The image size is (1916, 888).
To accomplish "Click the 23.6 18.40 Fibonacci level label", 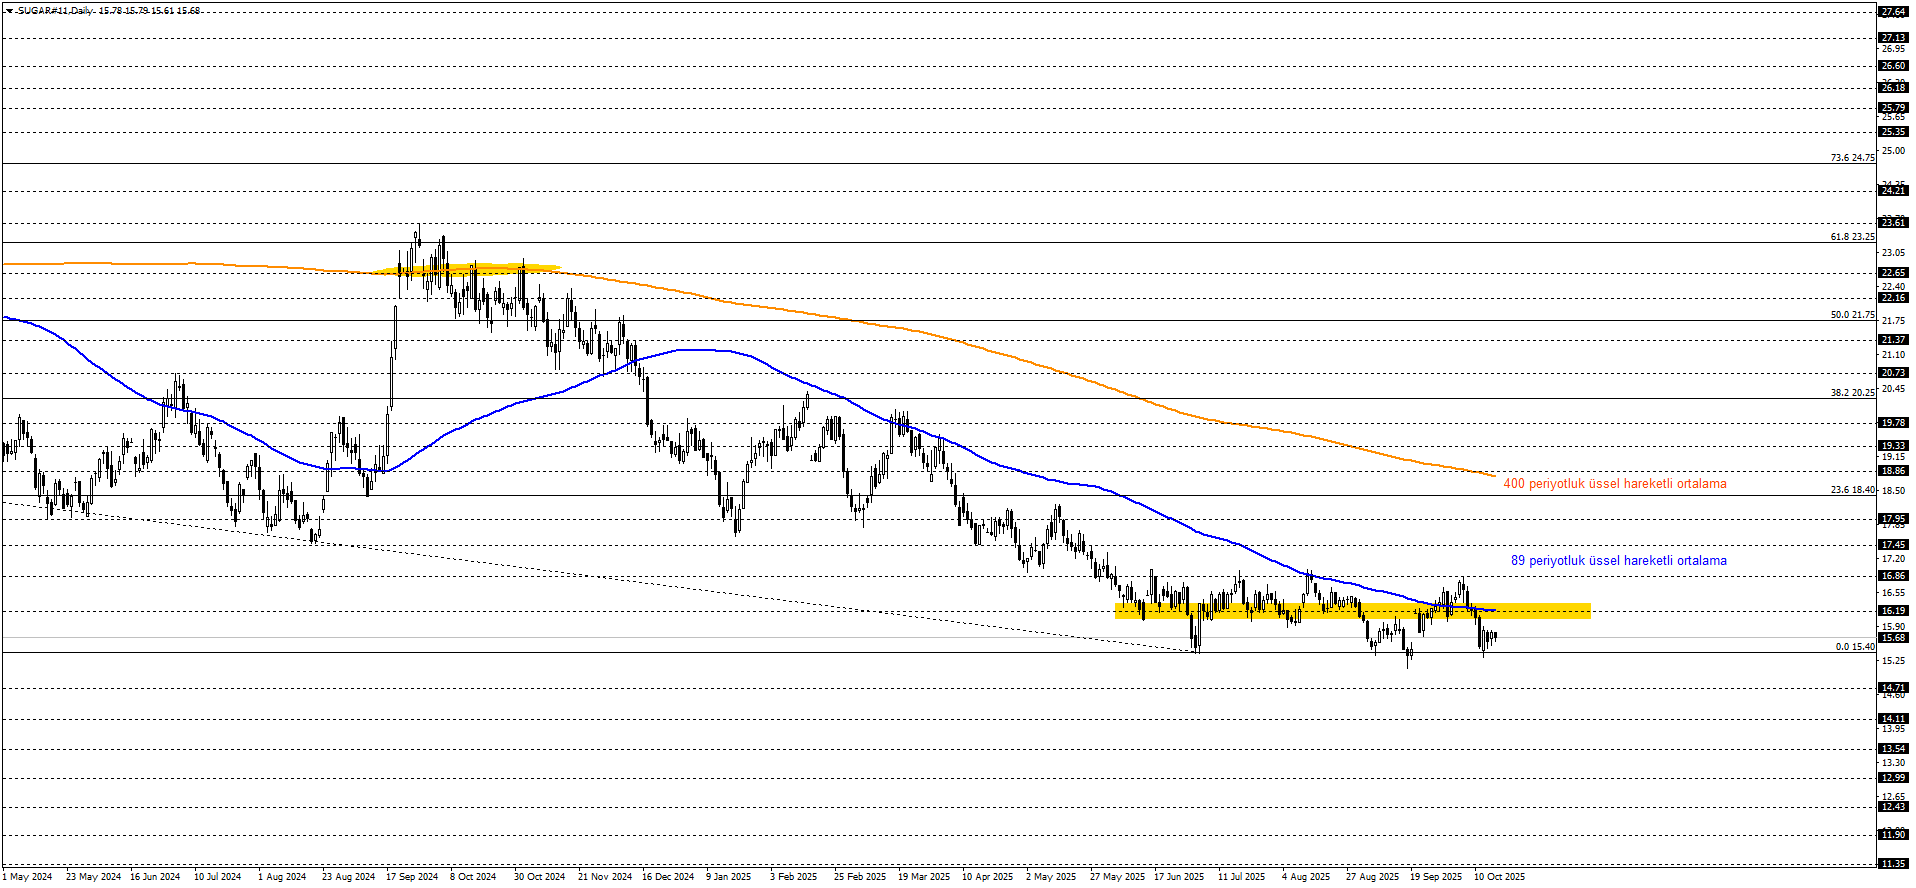I will point(1852,490).
